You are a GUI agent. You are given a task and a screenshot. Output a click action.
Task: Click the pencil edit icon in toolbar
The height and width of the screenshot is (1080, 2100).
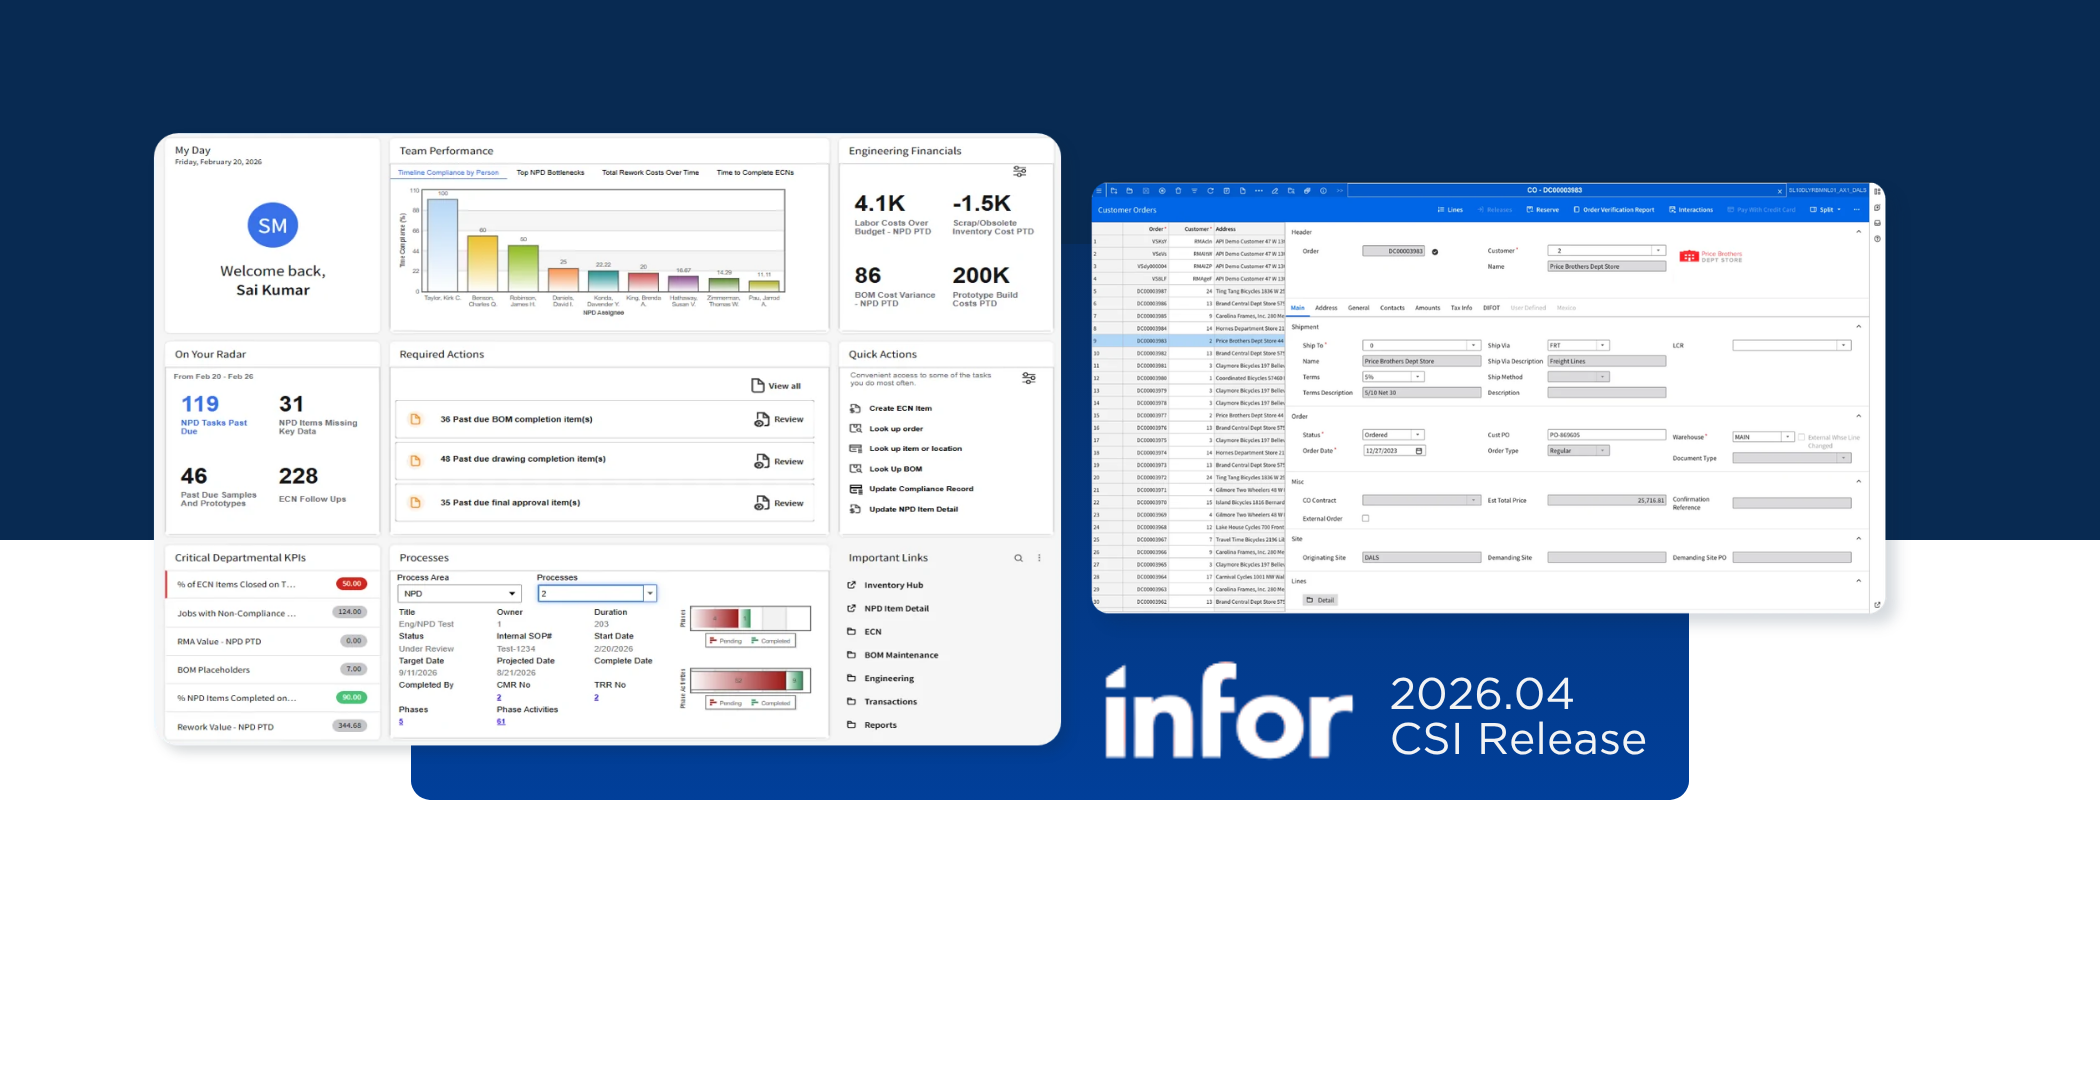coord(1275,191)
